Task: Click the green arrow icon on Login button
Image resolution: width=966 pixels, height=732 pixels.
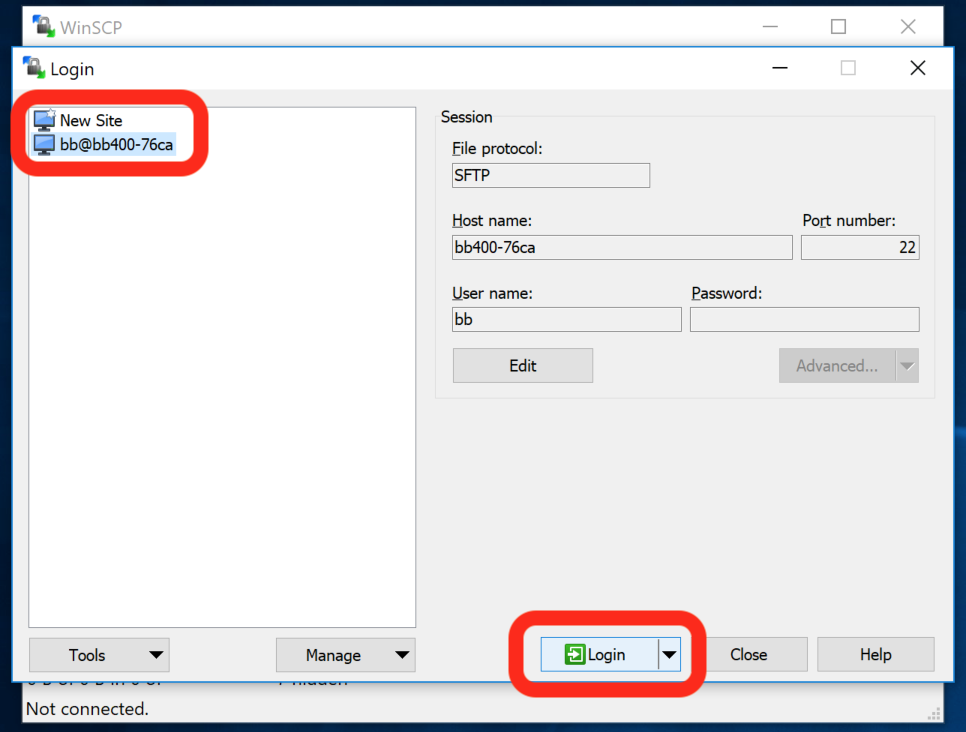Action: click(x=575, y=655)
